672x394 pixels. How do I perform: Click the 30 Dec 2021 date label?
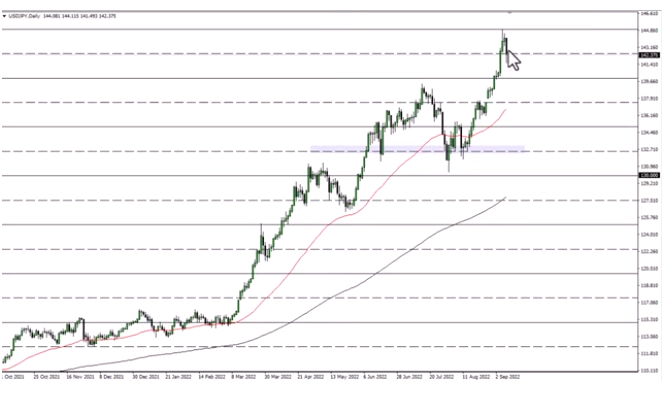[145, 377]
